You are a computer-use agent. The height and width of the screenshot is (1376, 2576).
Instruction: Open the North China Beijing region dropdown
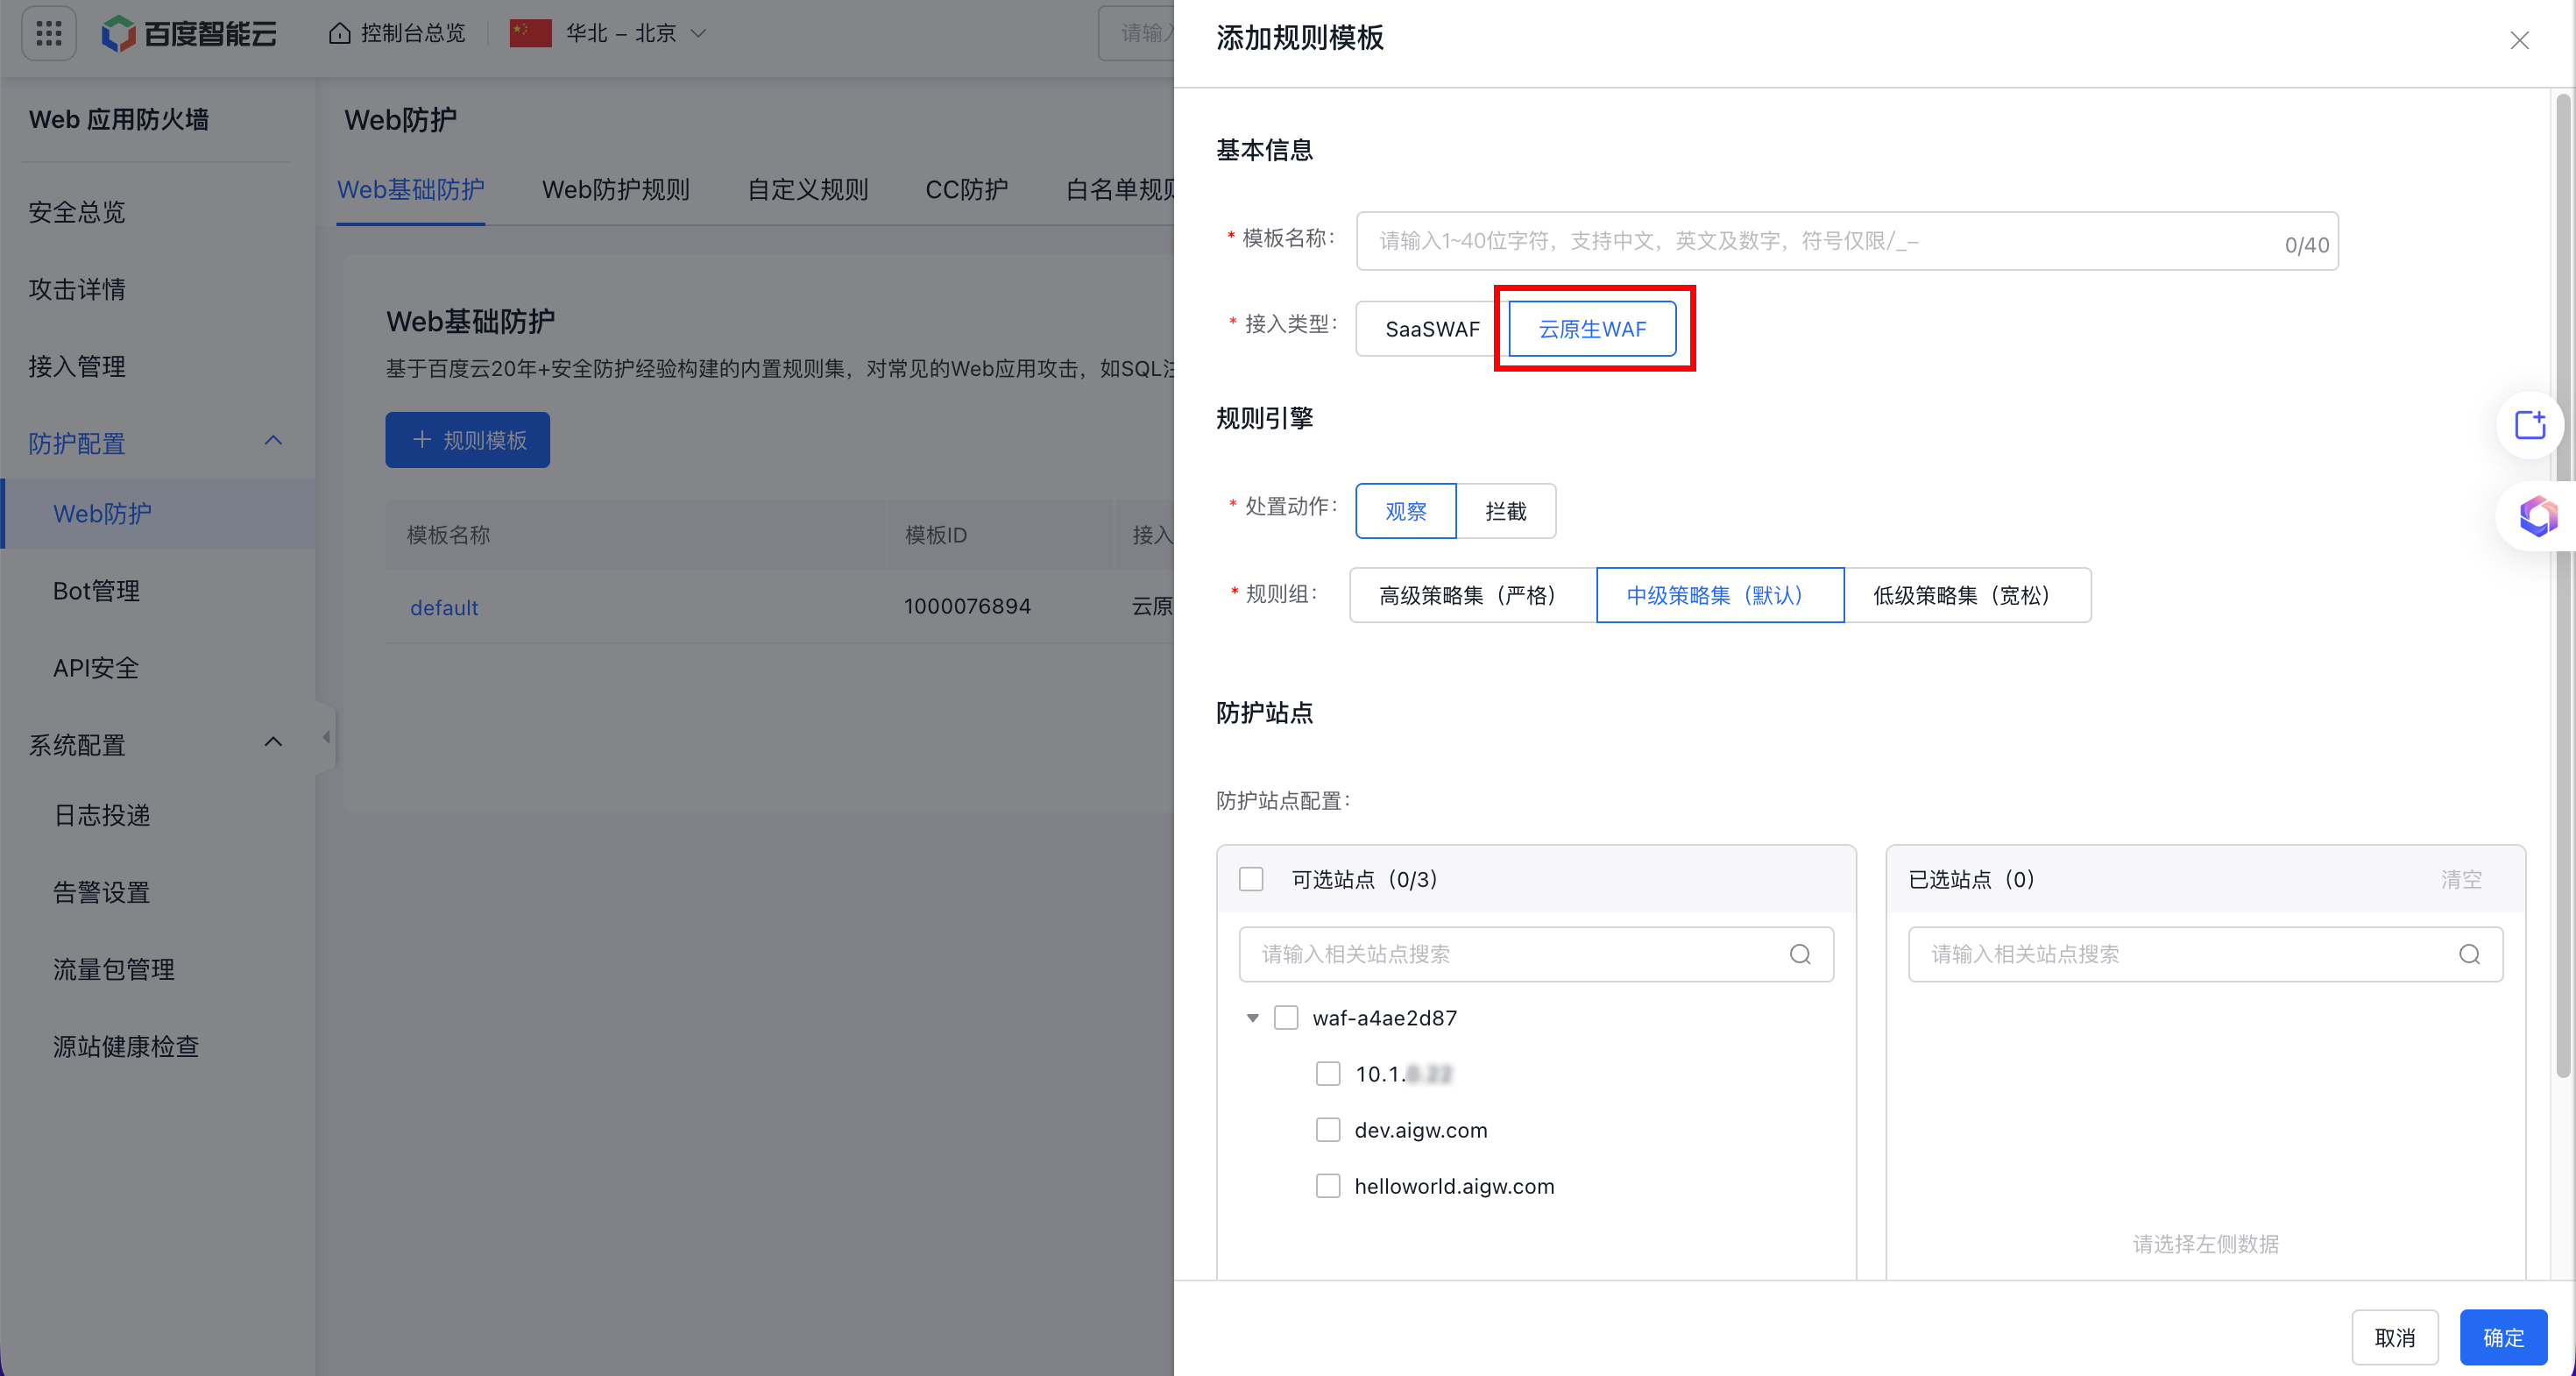tap(620, 33)
